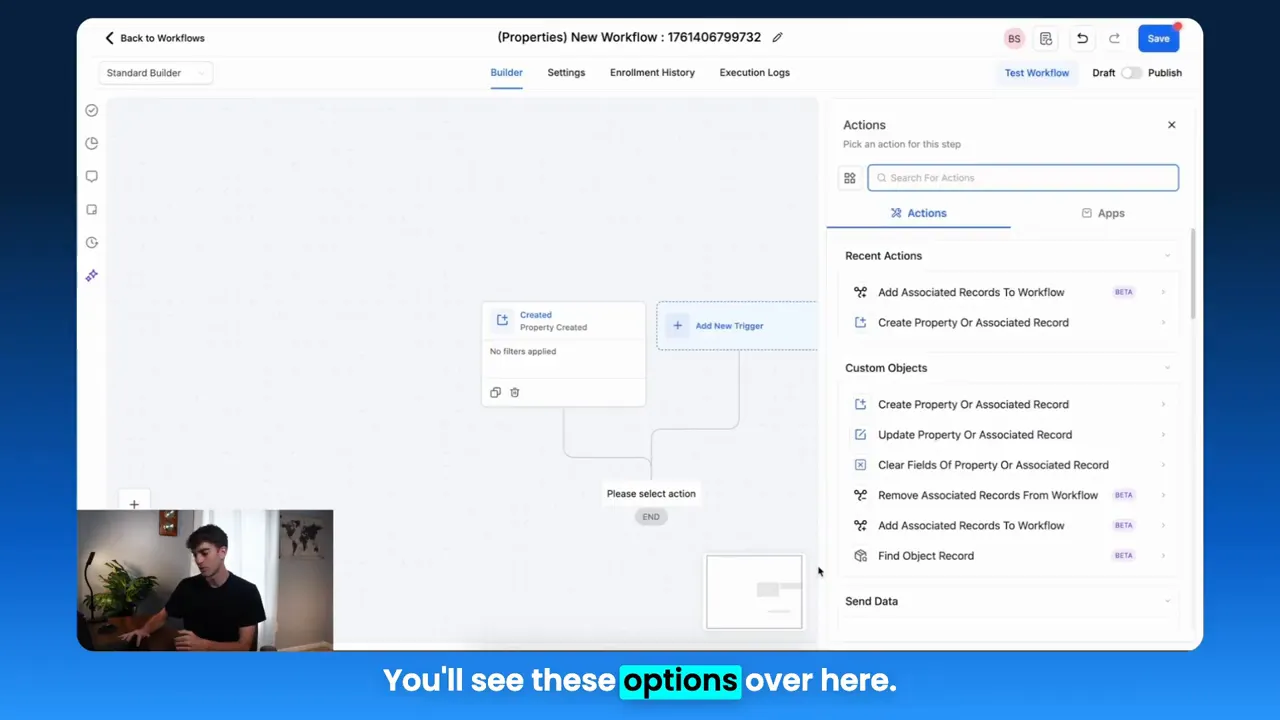Click the plus icon in Add New Trigger
This screenshot has width=1280, height=720.
tap(677, 326)
